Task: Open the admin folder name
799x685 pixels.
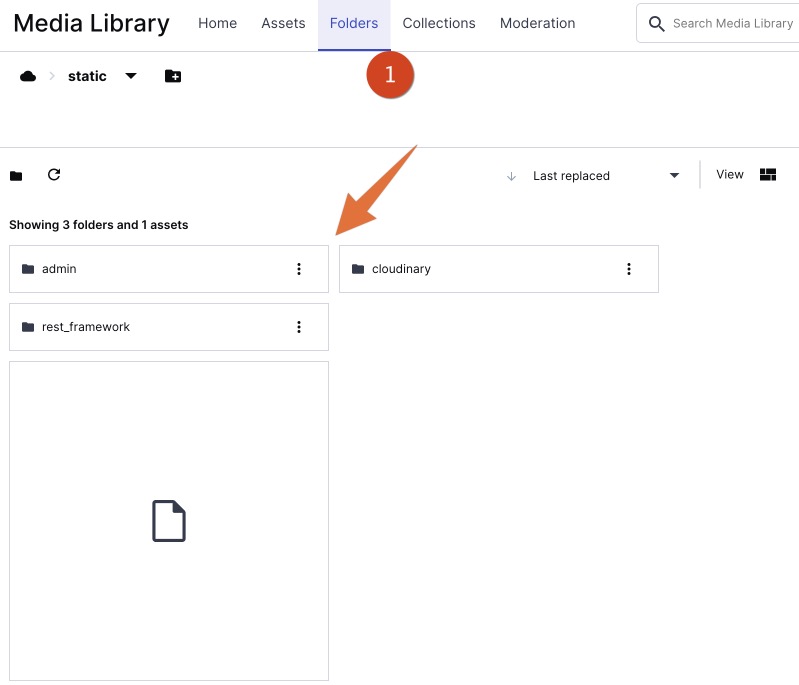Action: 59,269
